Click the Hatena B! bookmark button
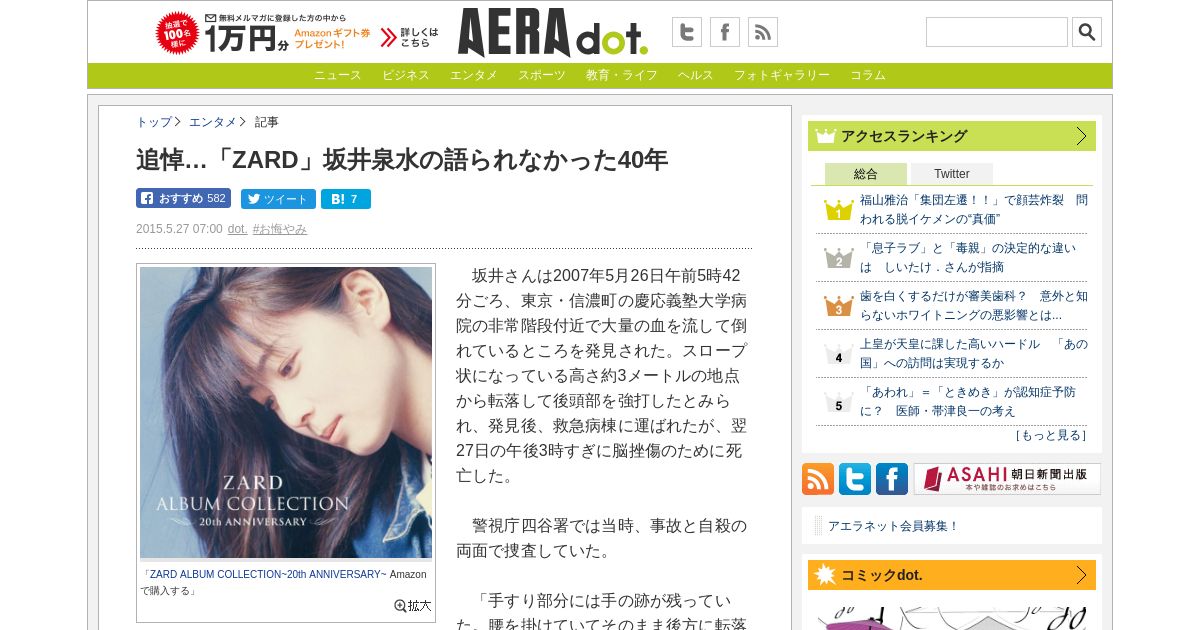Image resolution: width=1200 pixels, height=630 pixels. 346,199
